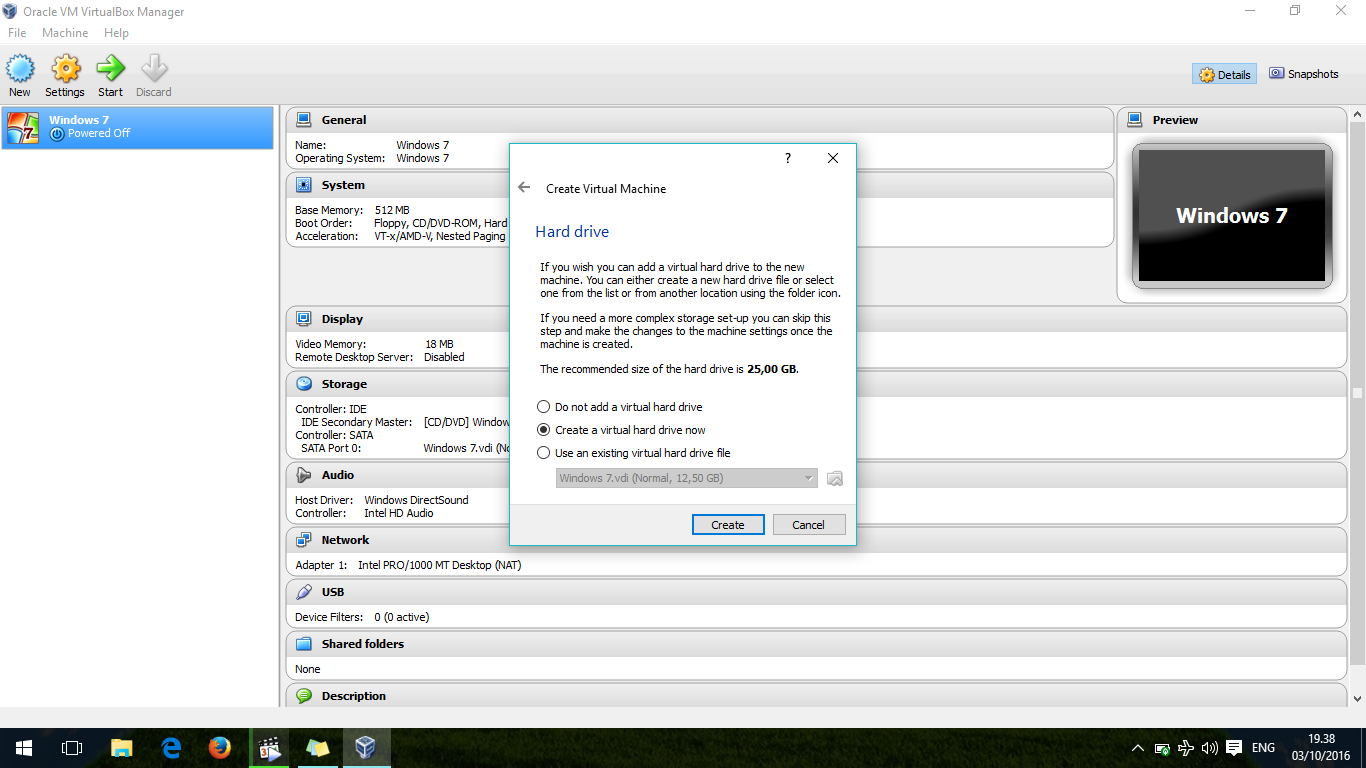Close the Create Virtual Machine dialog
This screenshot has width=1366, height=768.
[833, 158]
